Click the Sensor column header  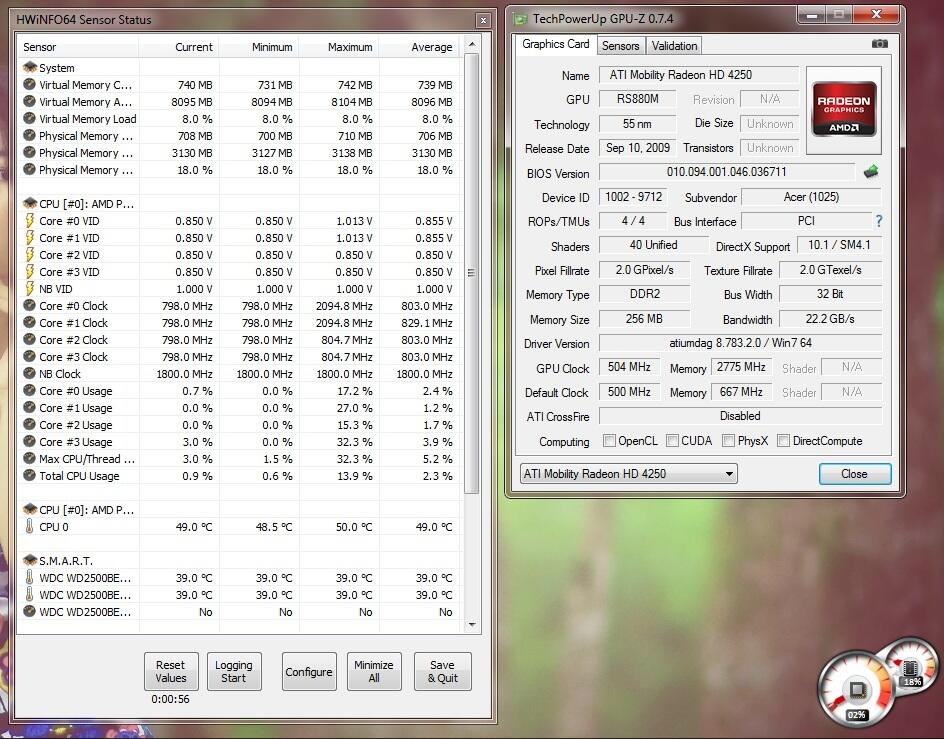click(x=78, y=47)
